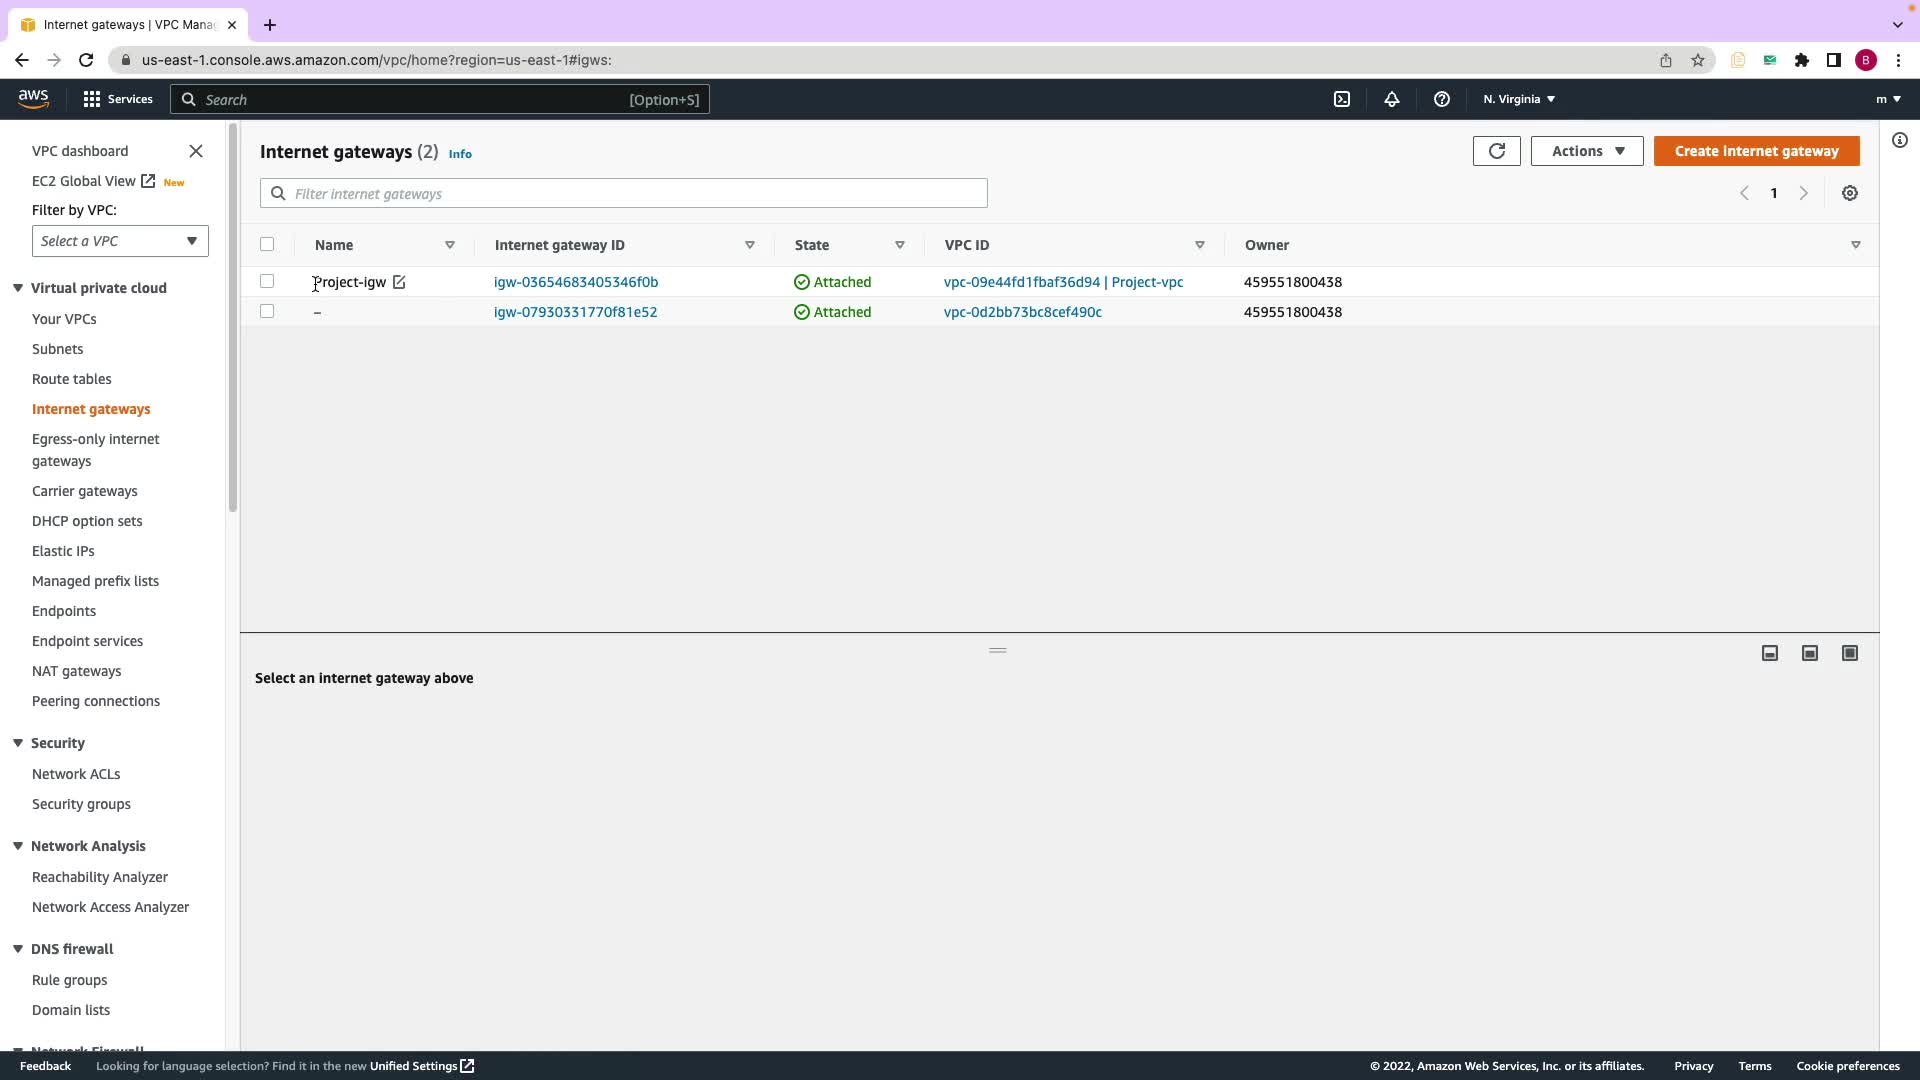1920x1080 pixels.
Task: Click Create internet gateway button
Action: click(x=1756, y=151)
